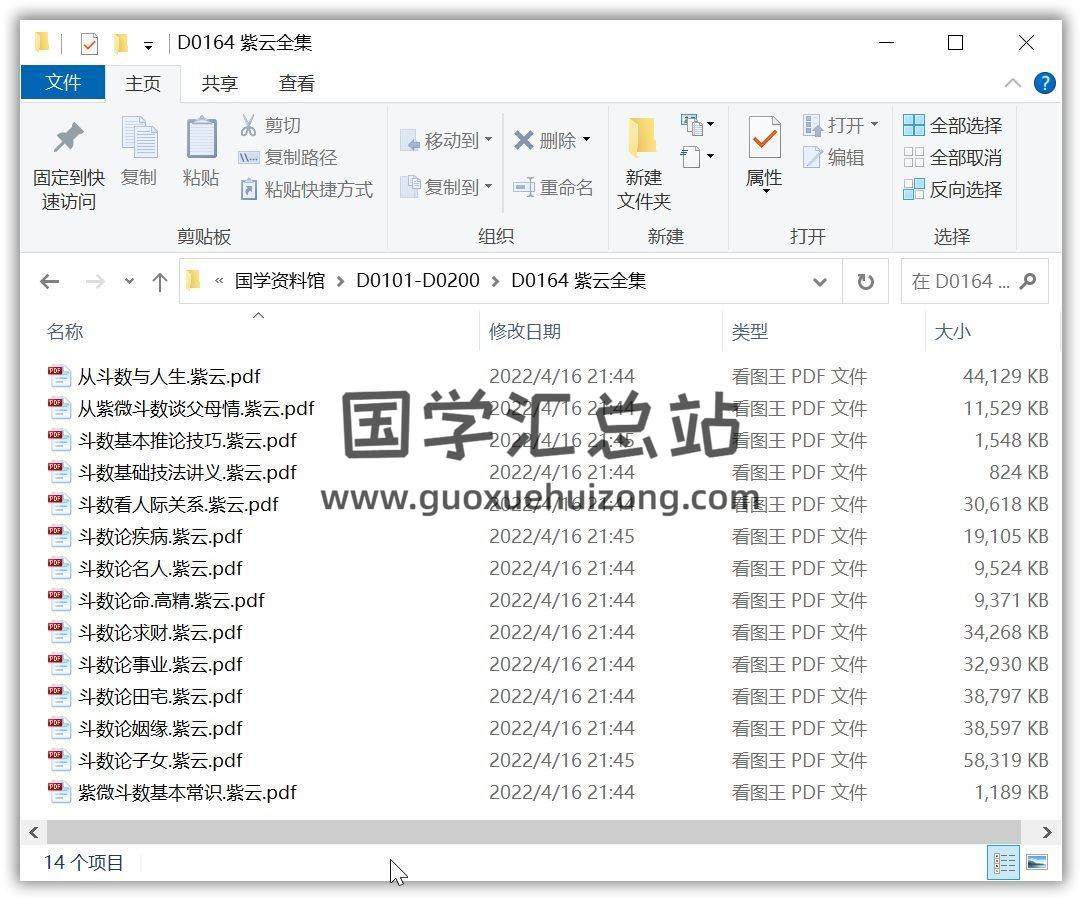Switch to Details view icon in status bar
Viewport: 1082px width, 907px height.
[1003, 862]
